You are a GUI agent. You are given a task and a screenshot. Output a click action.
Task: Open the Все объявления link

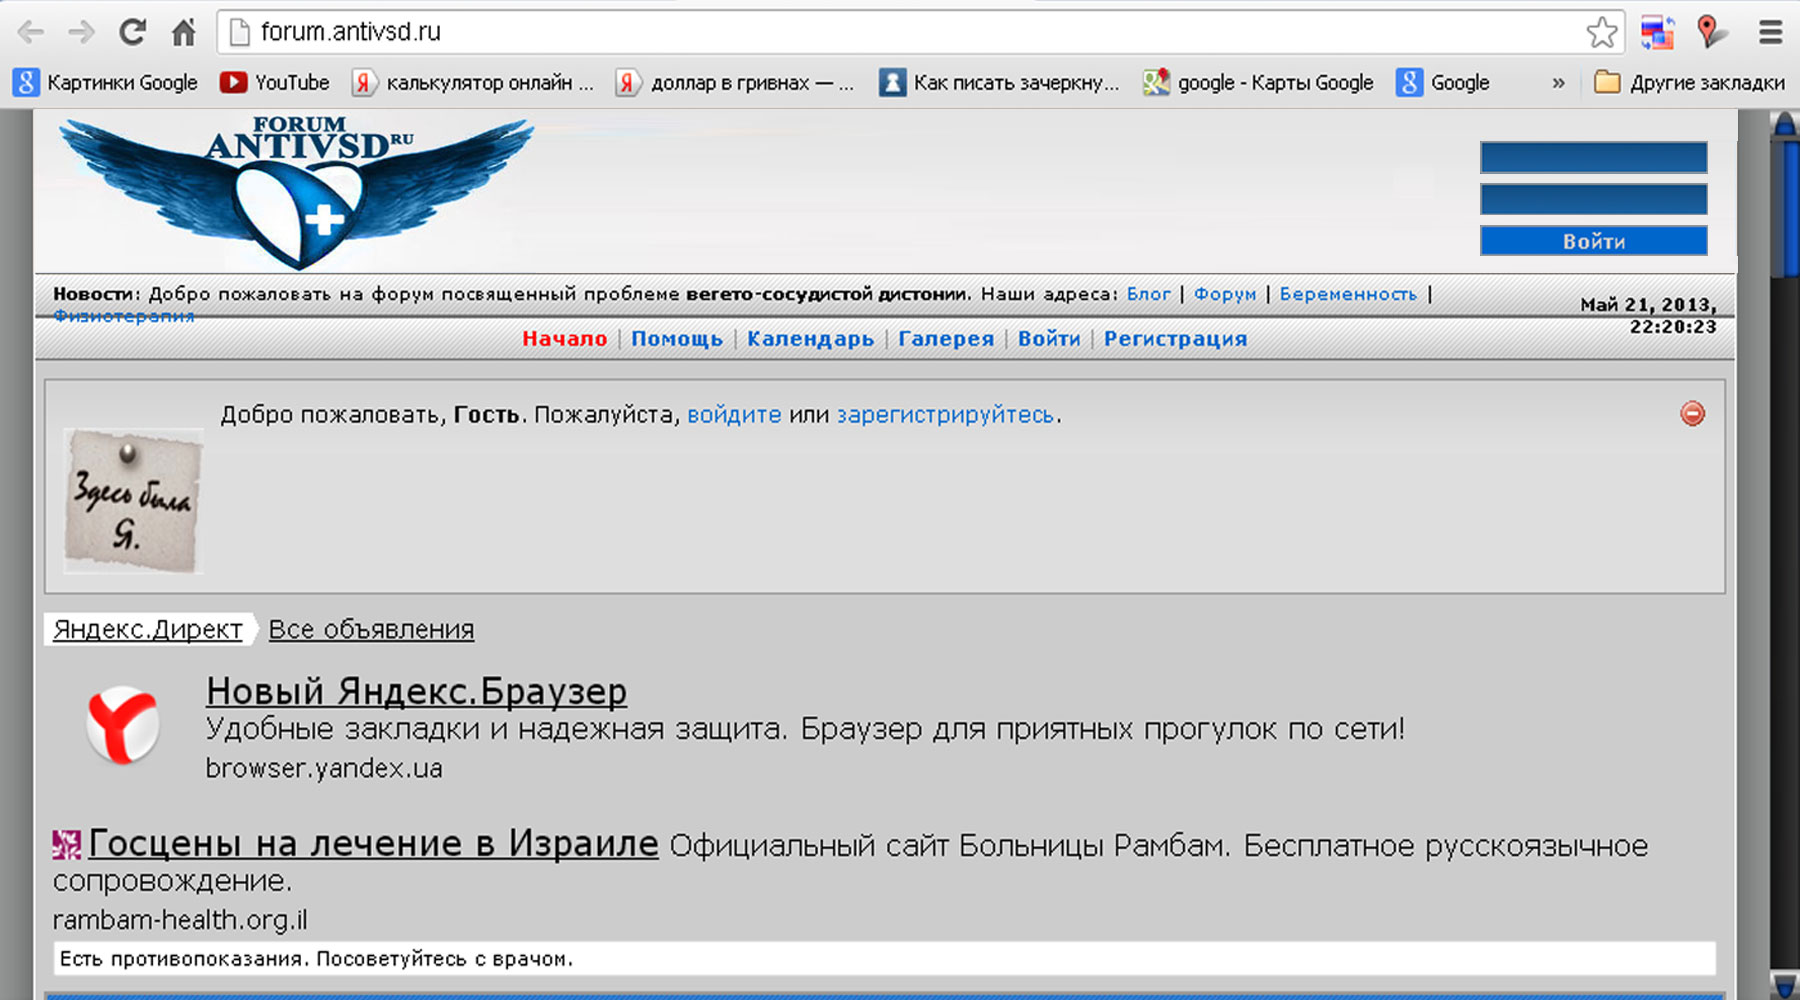click(x=371, y=630)
